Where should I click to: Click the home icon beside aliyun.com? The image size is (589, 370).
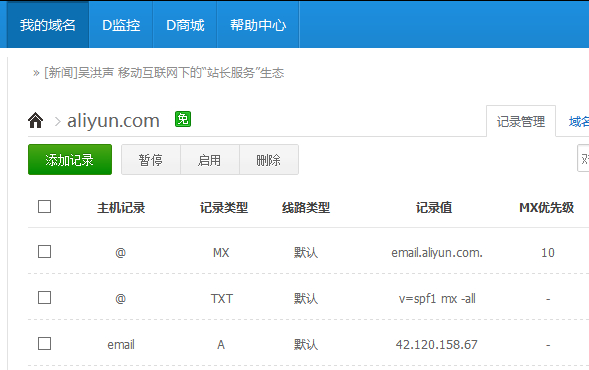click(35, 121)
